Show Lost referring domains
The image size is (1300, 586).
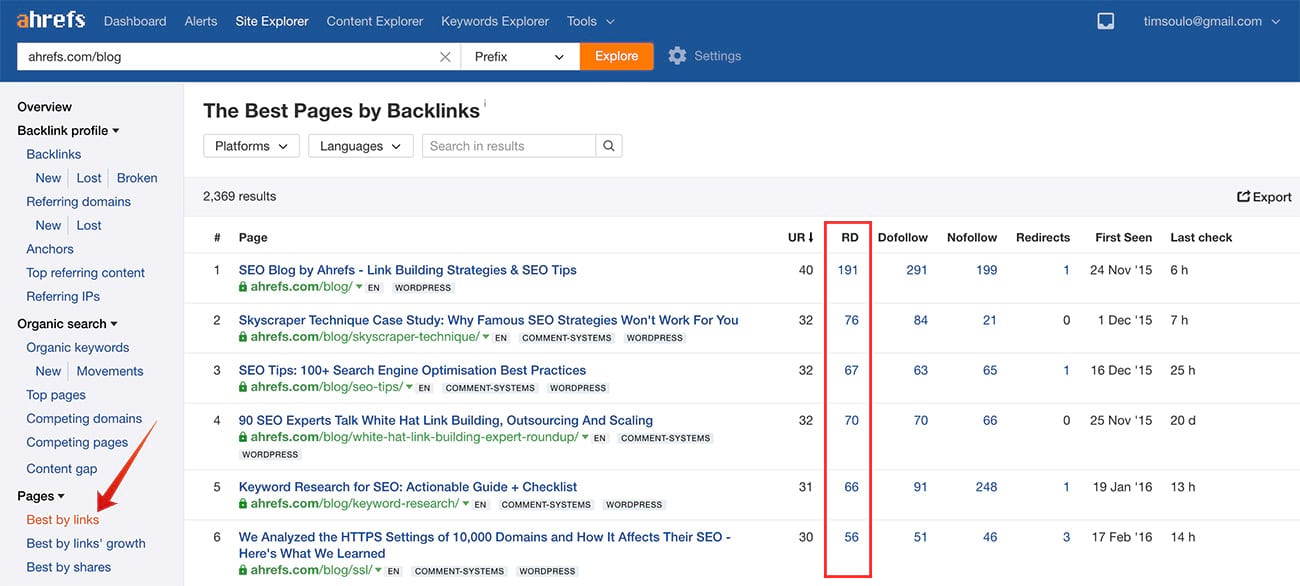click(89, 225)
